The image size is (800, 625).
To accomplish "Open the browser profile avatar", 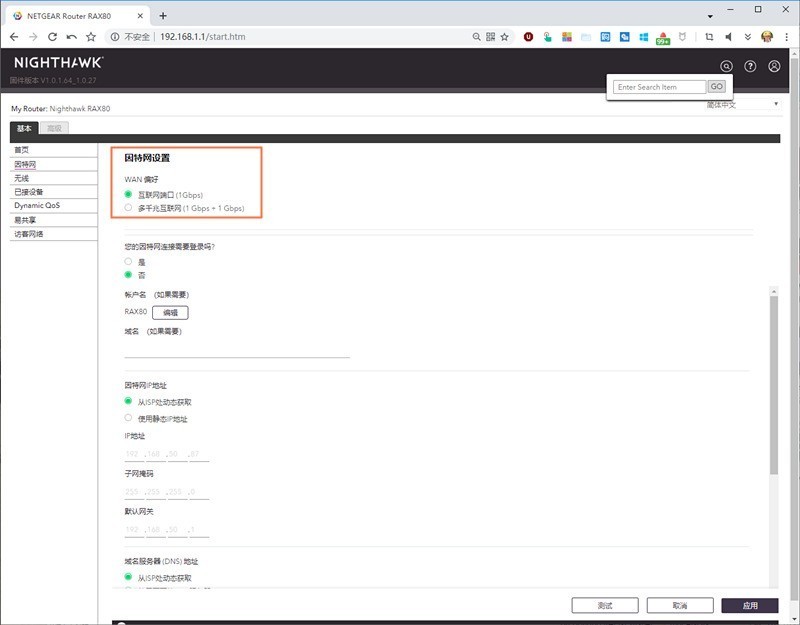I will click(767, 37).
